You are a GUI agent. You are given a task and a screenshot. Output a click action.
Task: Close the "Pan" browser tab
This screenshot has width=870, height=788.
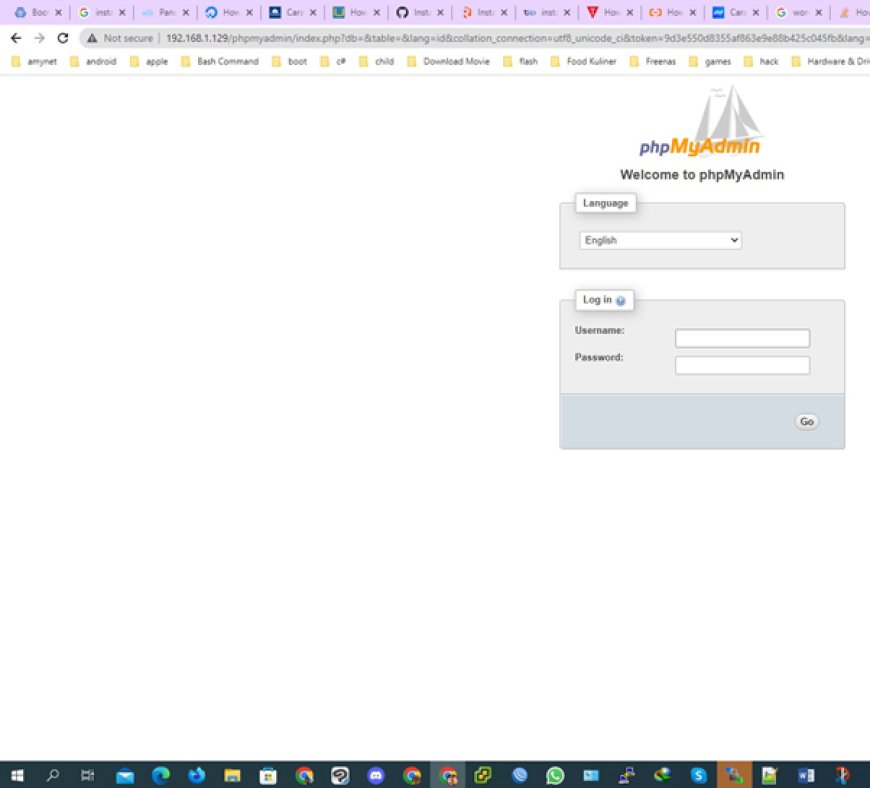point(185,12)
